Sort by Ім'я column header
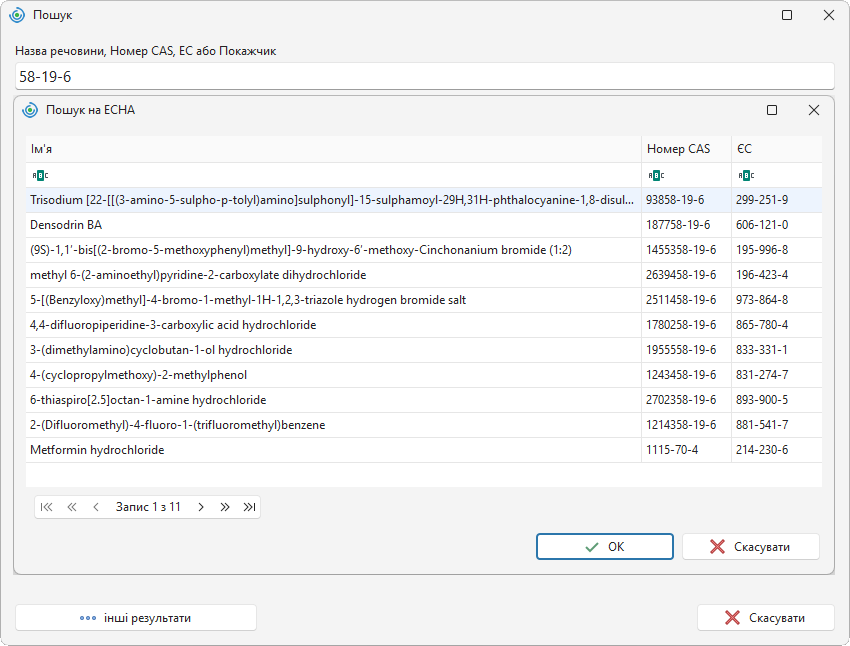850x646 pixels. (x=333, y=149)
